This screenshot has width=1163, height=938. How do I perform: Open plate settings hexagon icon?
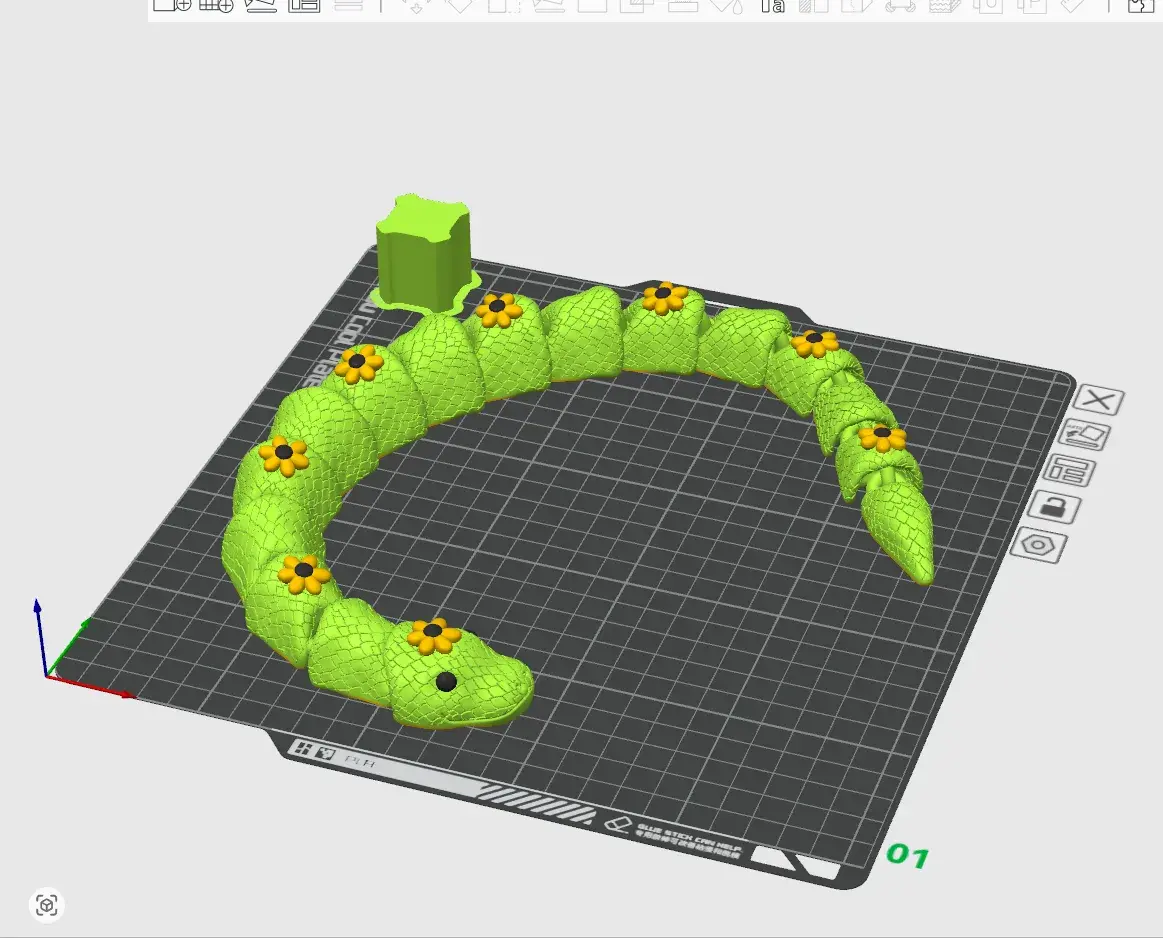click(x=1038, y=546)
